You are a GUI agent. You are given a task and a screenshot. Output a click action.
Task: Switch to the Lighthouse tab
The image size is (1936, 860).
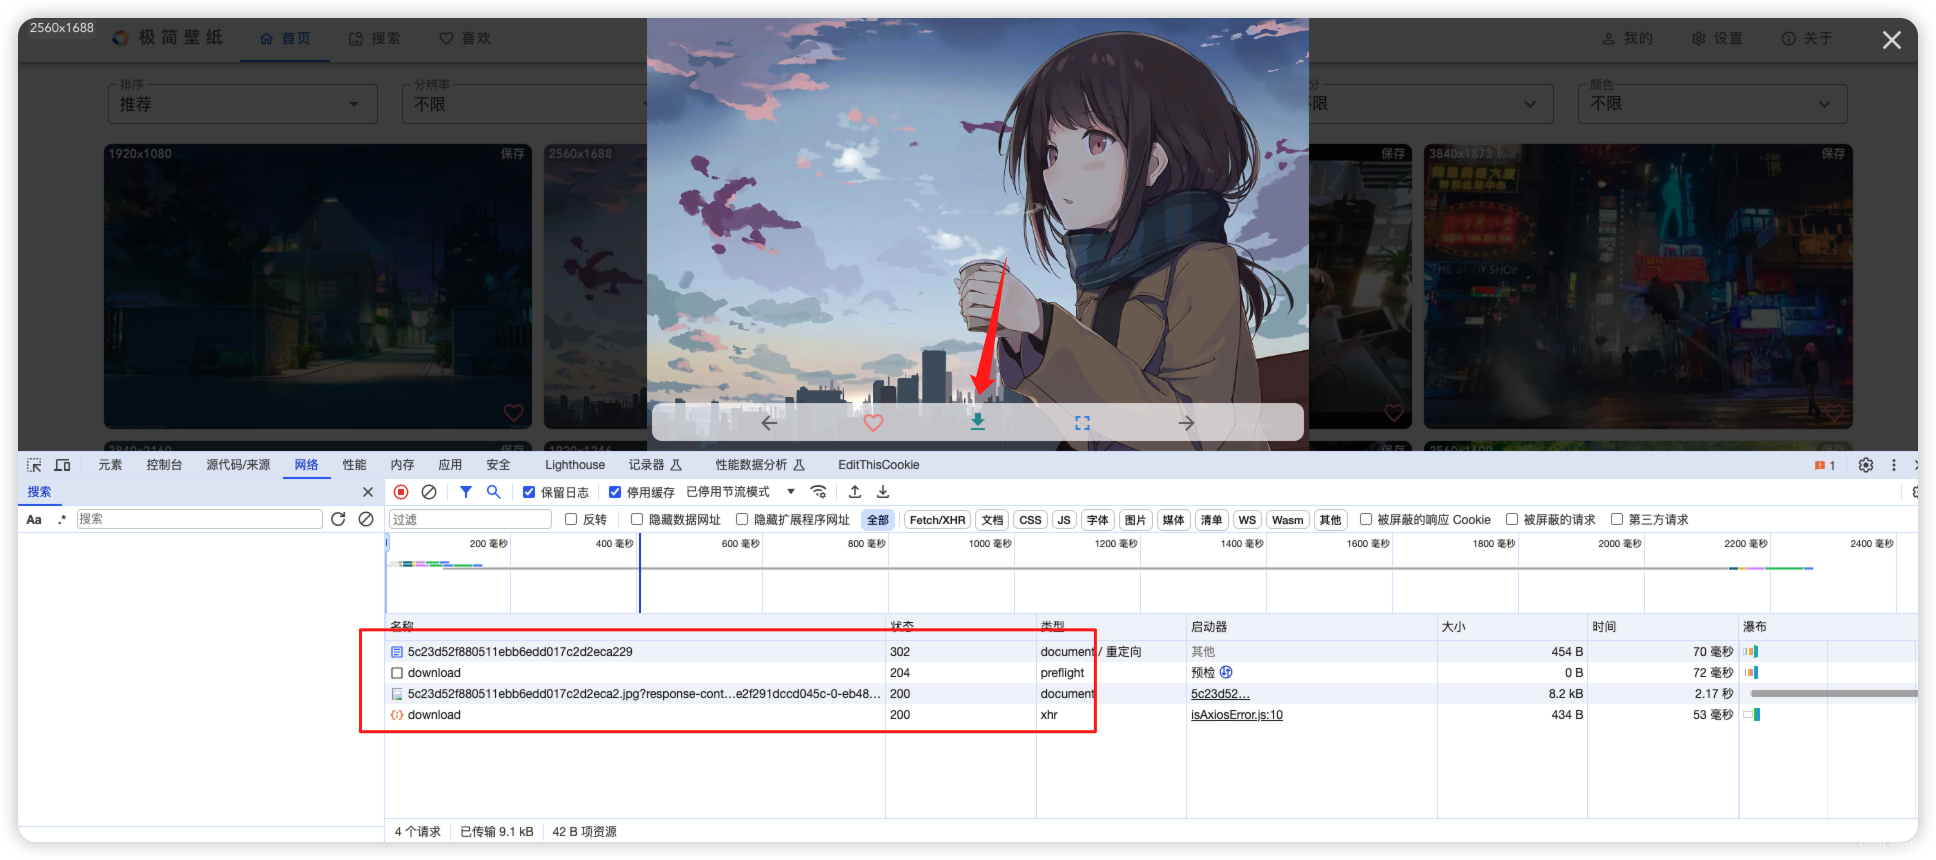coord(575,465)
